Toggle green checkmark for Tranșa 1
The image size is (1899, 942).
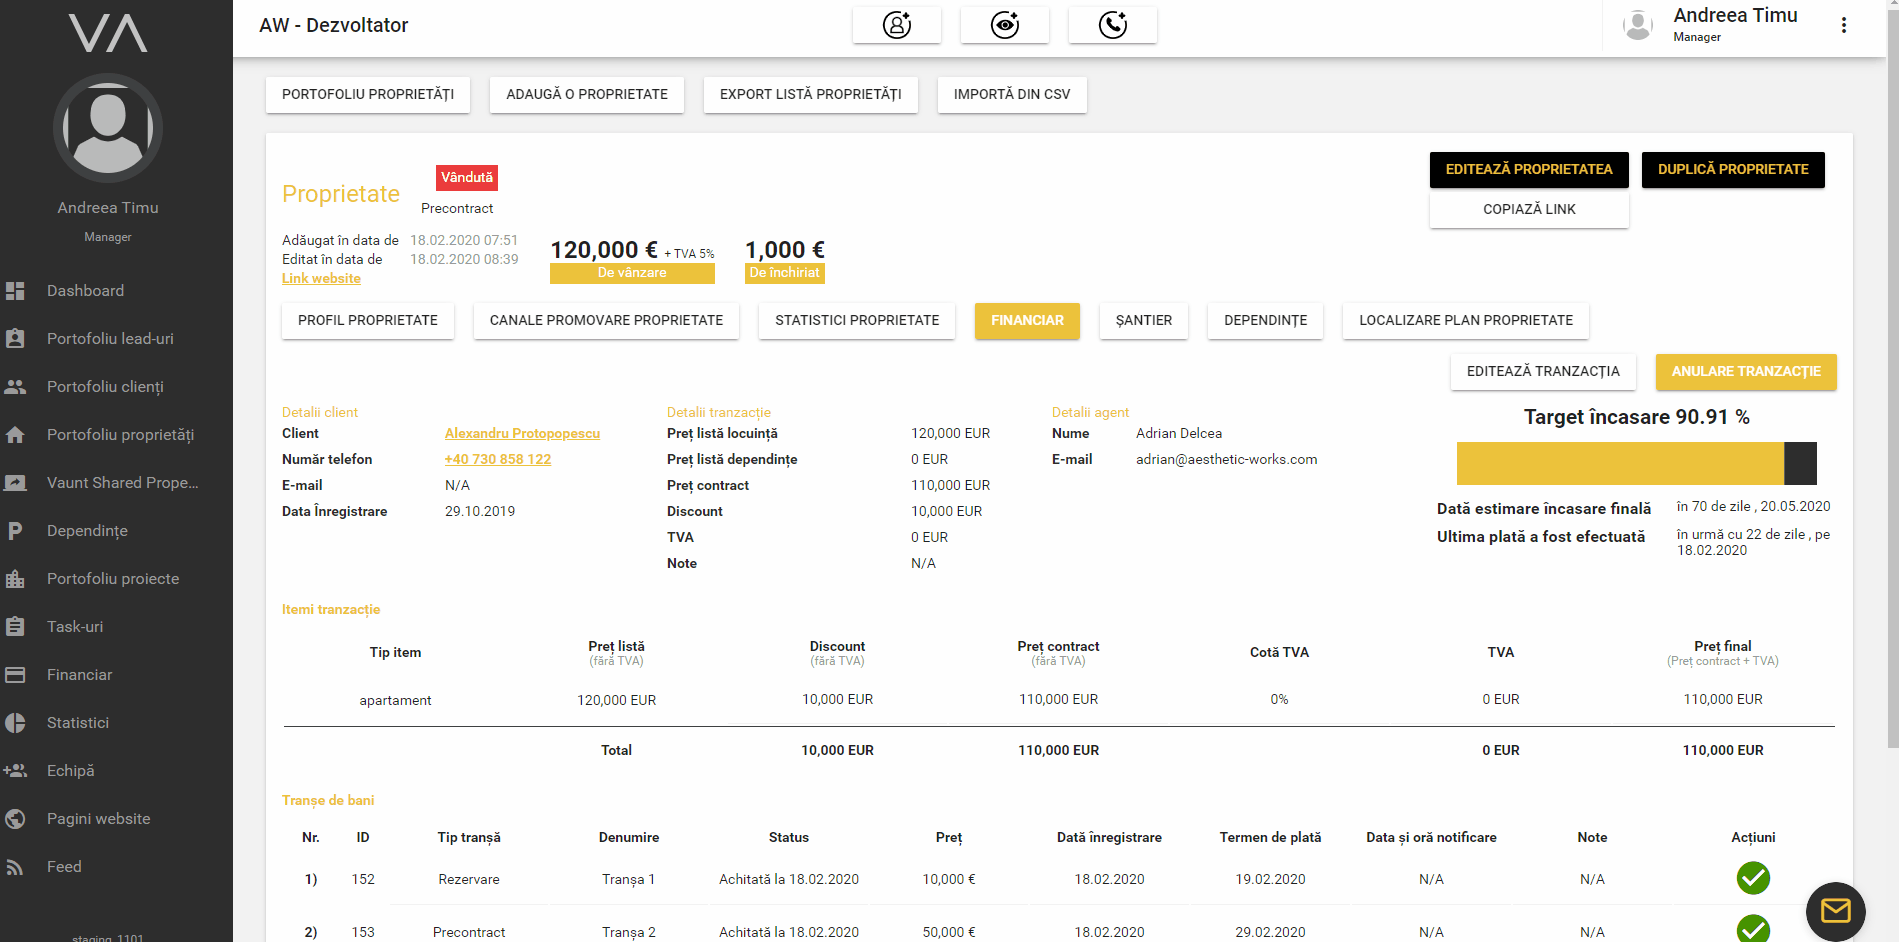point(1753,878)
